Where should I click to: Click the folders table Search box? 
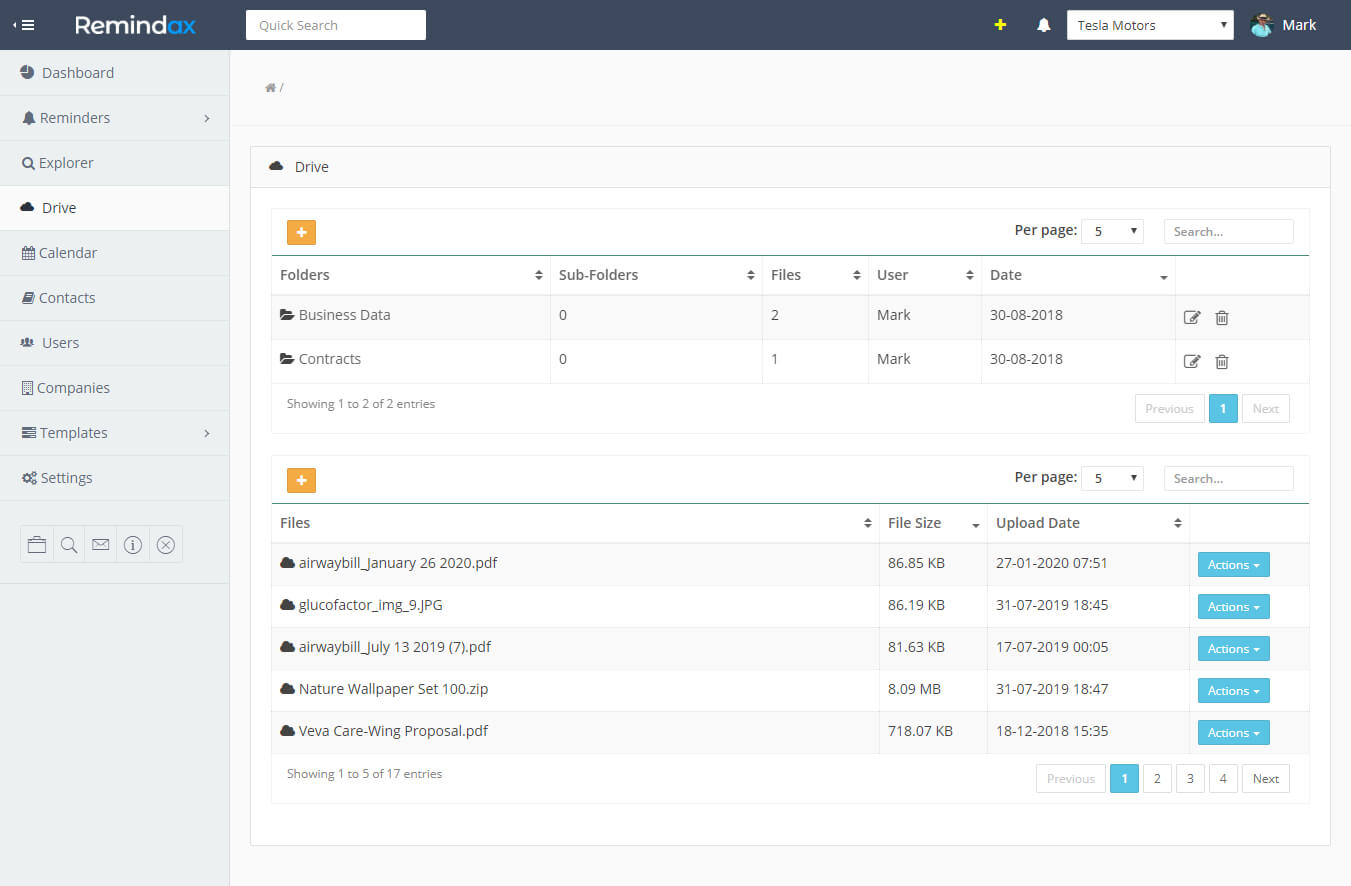(x=1229, y=231)
